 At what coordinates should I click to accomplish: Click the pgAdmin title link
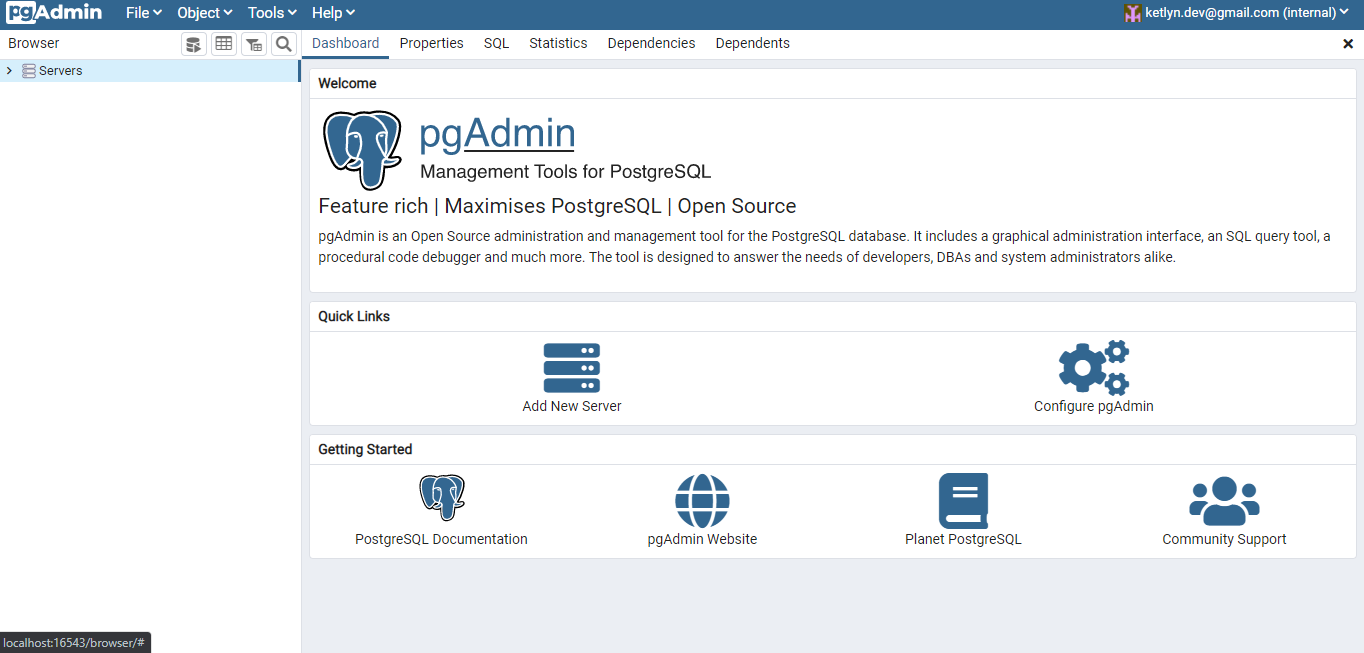click(x=497, y=133)
